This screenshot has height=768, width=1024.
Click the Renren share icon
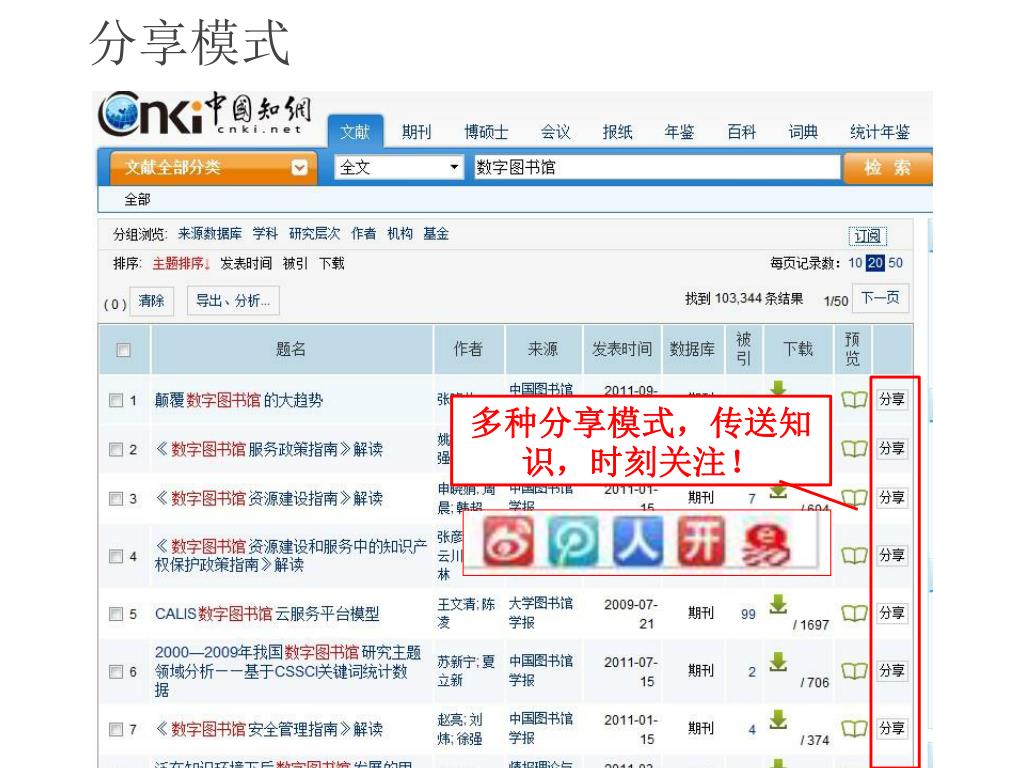[637, 541]
